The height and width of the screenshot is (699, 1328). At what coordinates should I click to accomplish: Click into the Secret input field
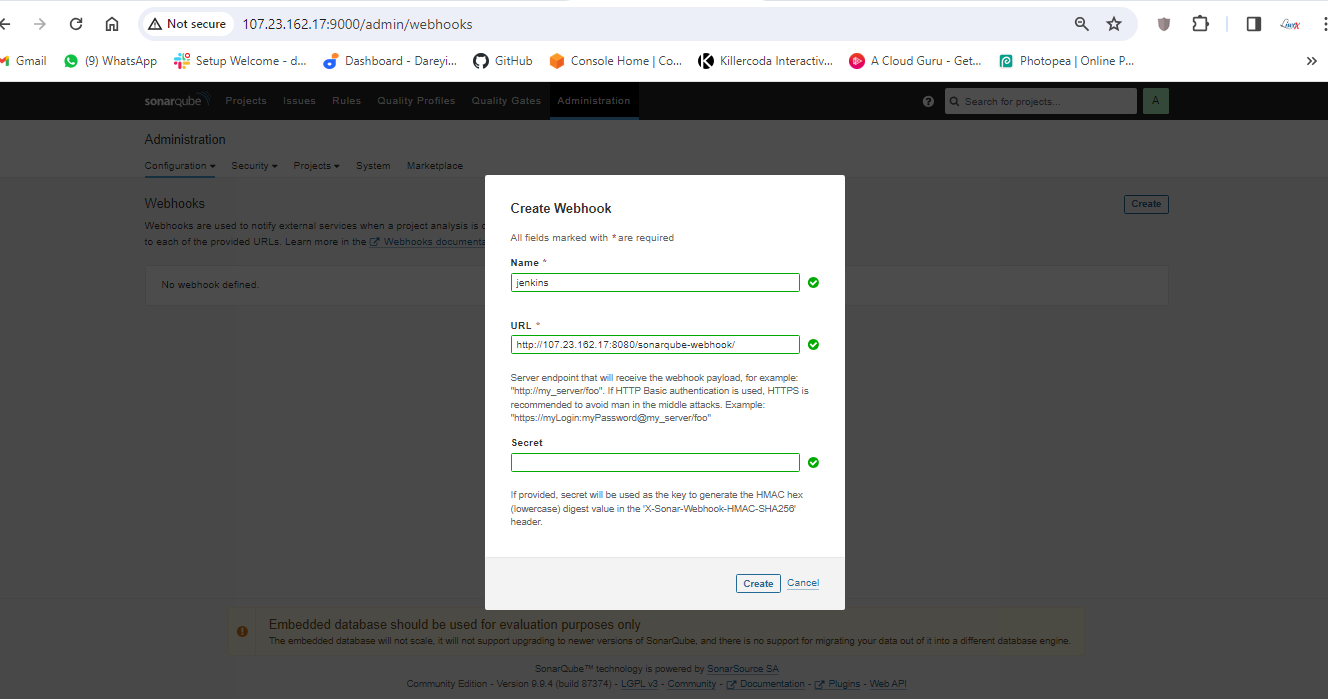click(655, 463)
